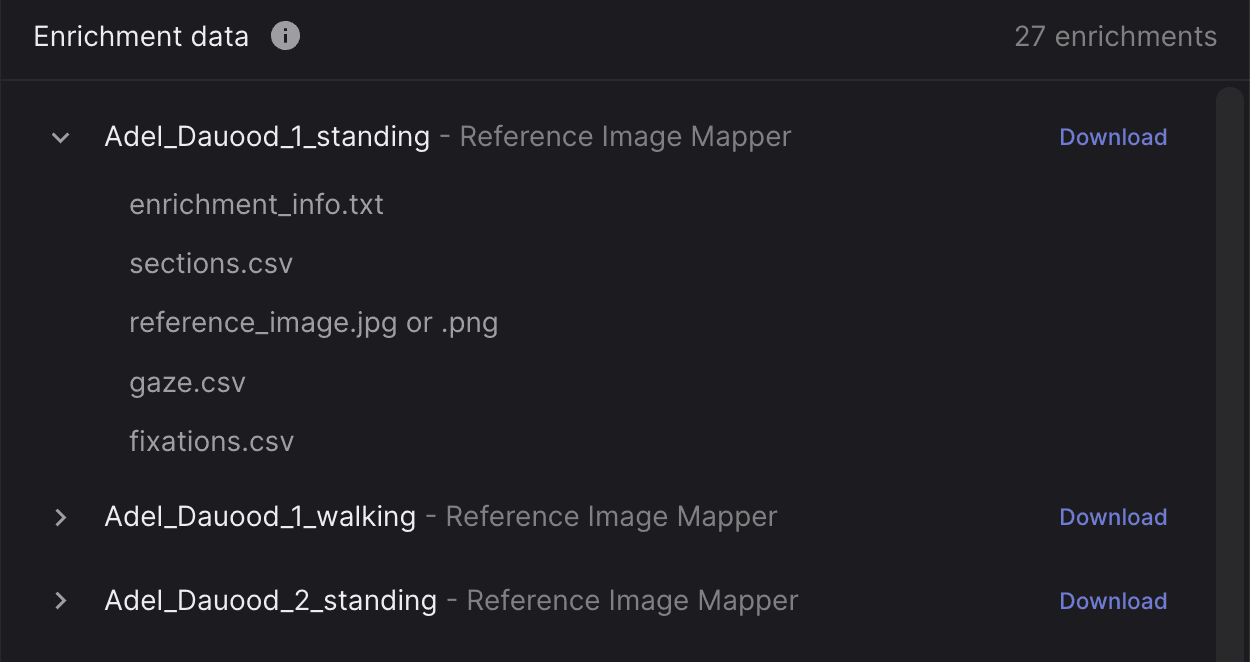Click the enrichment list vertical scrollbar
The height and width of the screenshot is (662, 1250).
(1229, 370)
